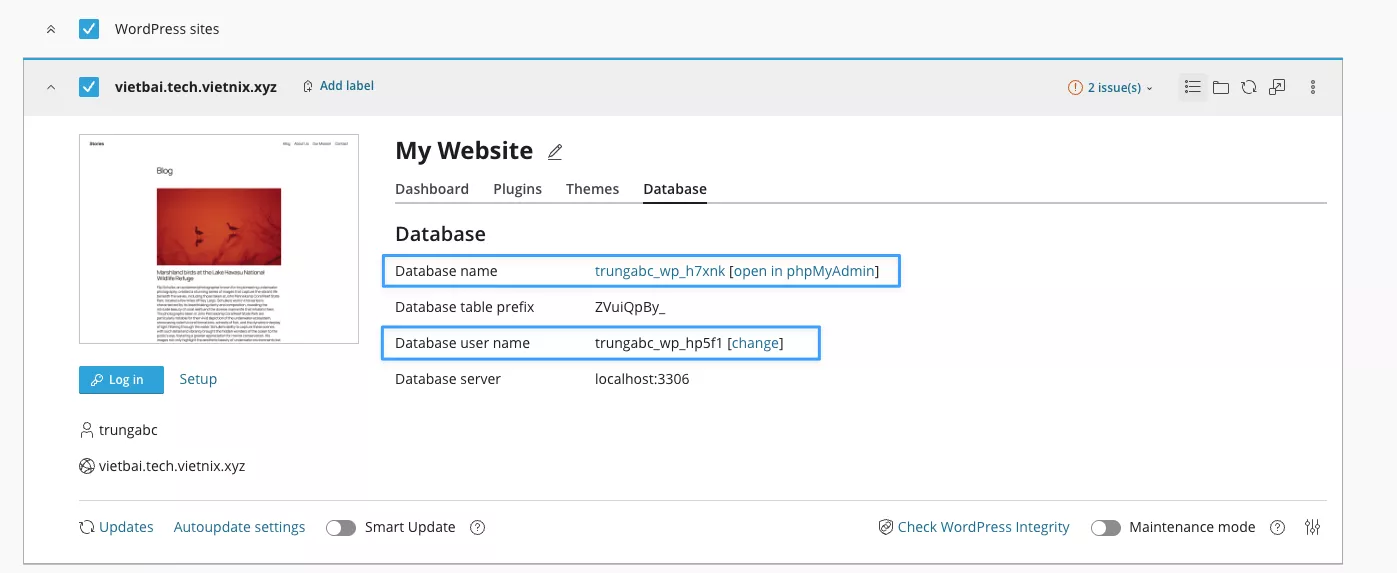The height and width of the screenshot is (573, 1397).
Task: Switch to the Plugins tab
Action: click(517, 189)
